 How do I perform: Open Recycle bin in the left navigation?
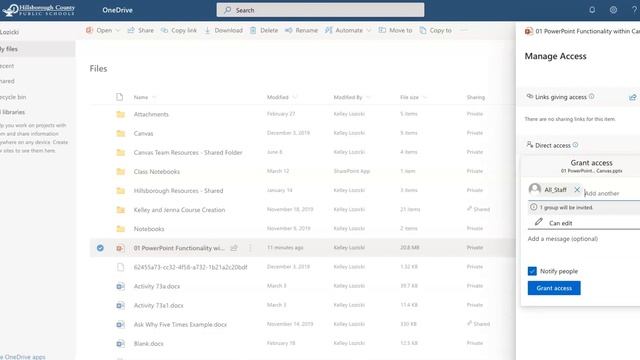click(13, 97)
